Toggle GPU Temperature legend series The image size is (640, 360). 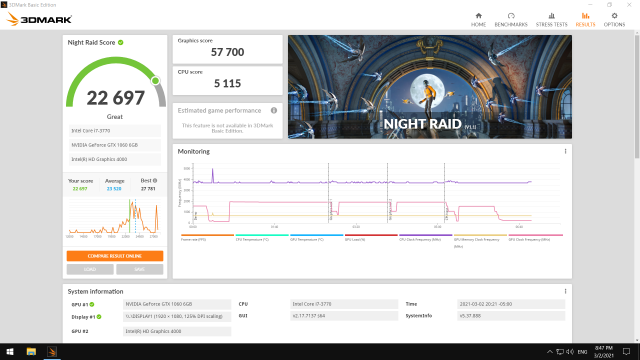pos(317,237)
